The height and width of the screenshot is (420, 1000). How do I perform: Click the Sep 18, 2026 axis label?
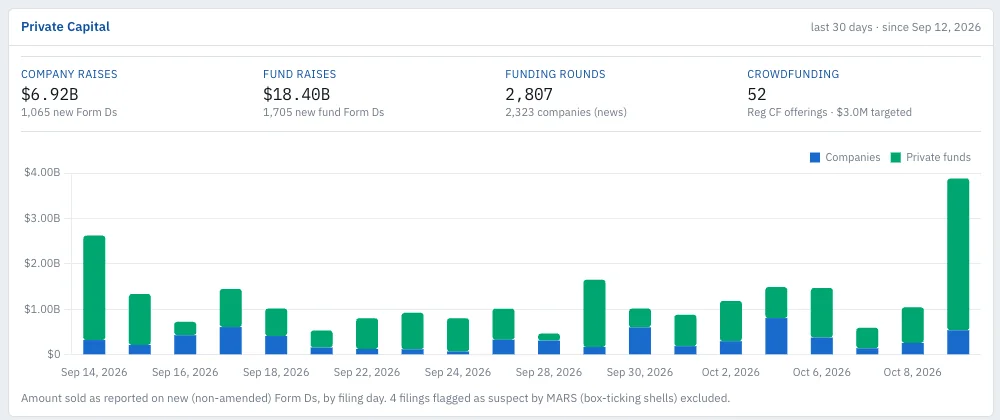[276, 372]
